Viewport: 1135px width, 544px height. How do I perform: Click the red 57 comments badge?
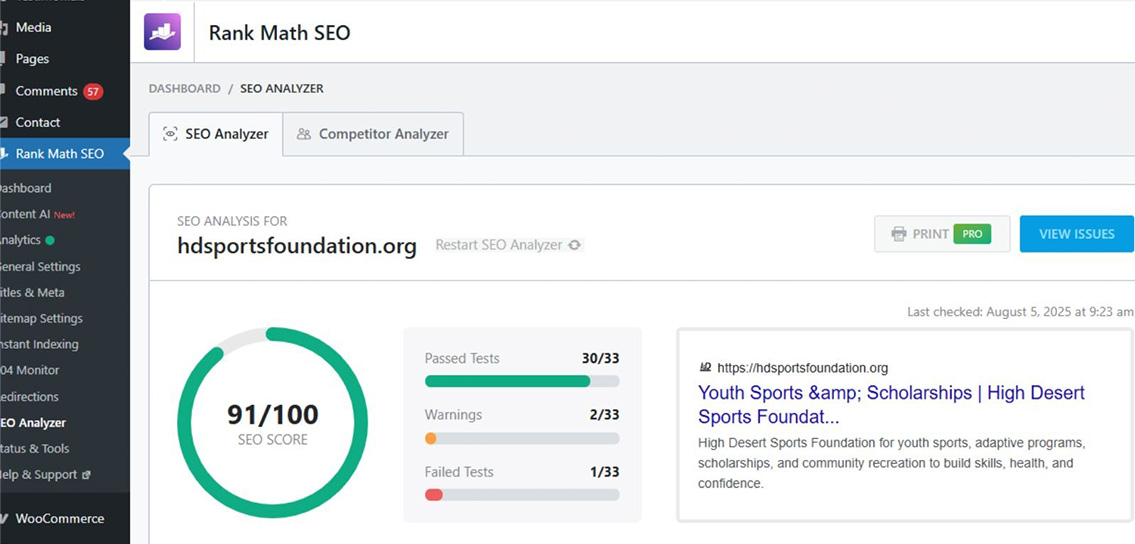coord(93,91)
